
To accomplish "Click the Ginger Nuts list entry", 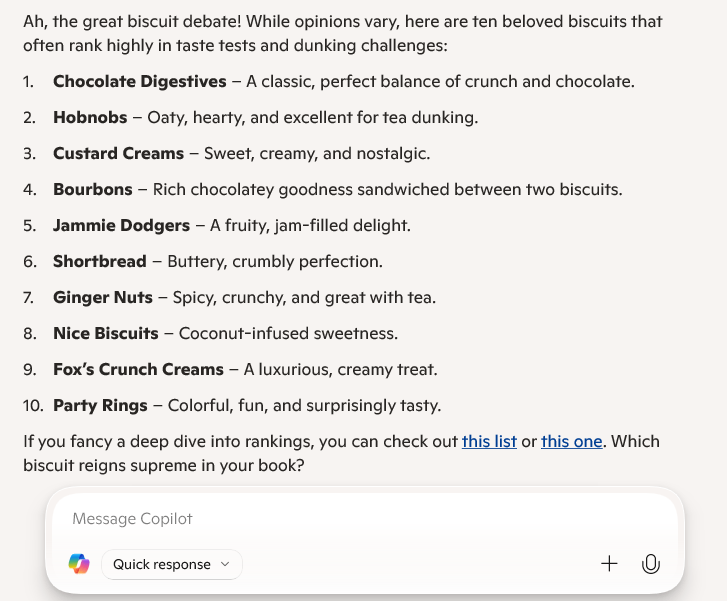I will pos(103,297).
